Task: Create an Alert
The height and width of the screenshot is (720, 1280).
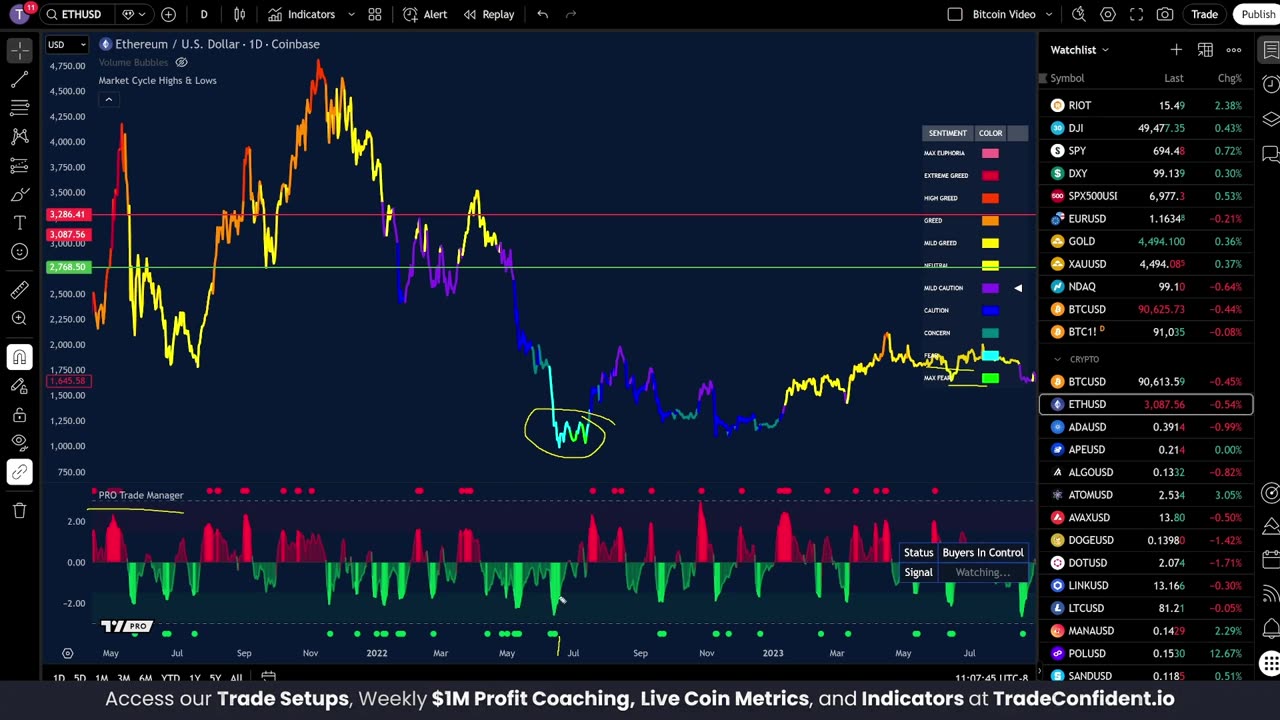Action: click(x=425, y=14)
